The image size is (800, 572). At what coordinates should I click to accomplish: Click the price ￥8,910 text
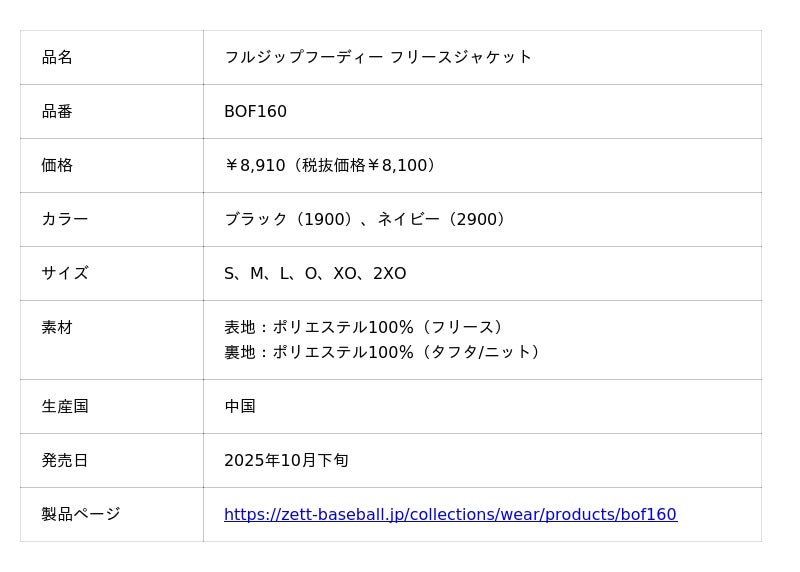(256, 165)
